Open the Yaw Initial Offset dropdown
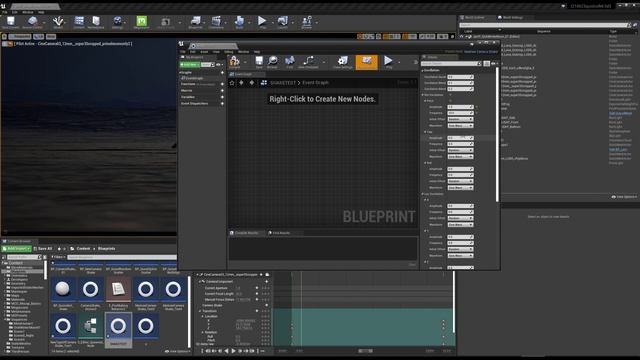This screenshot has height=360, width=640. [460, 150]
